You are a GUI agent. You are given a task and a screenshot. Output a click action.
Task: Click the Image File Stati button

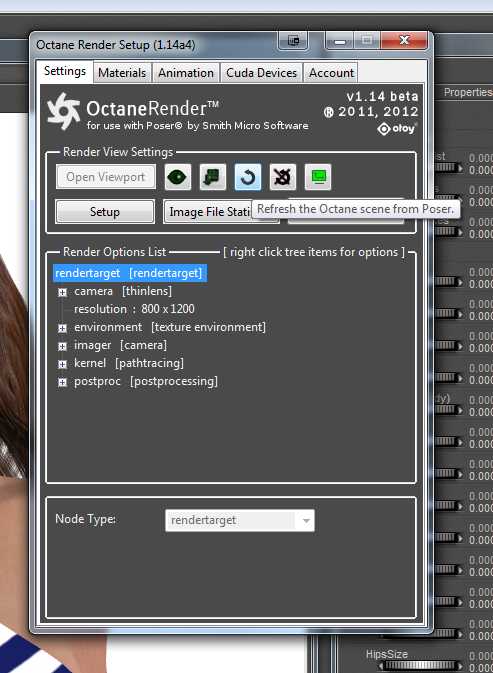click(x=208, y=212)
